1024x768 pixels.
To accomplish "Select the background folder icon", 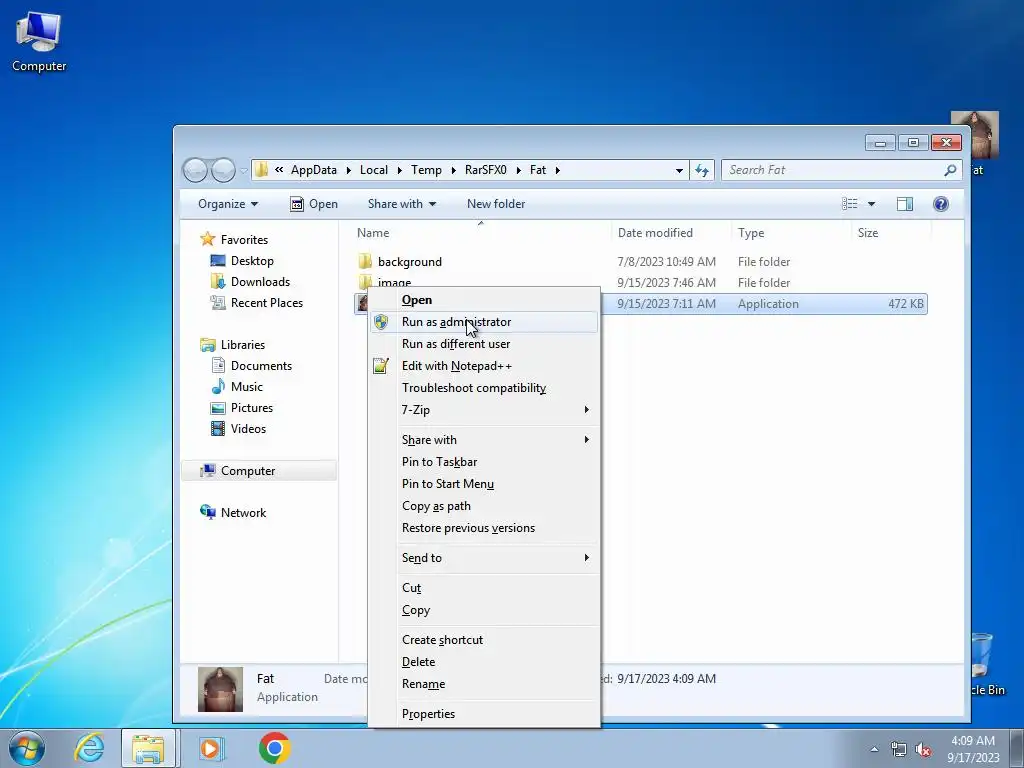I will point(365,262).
